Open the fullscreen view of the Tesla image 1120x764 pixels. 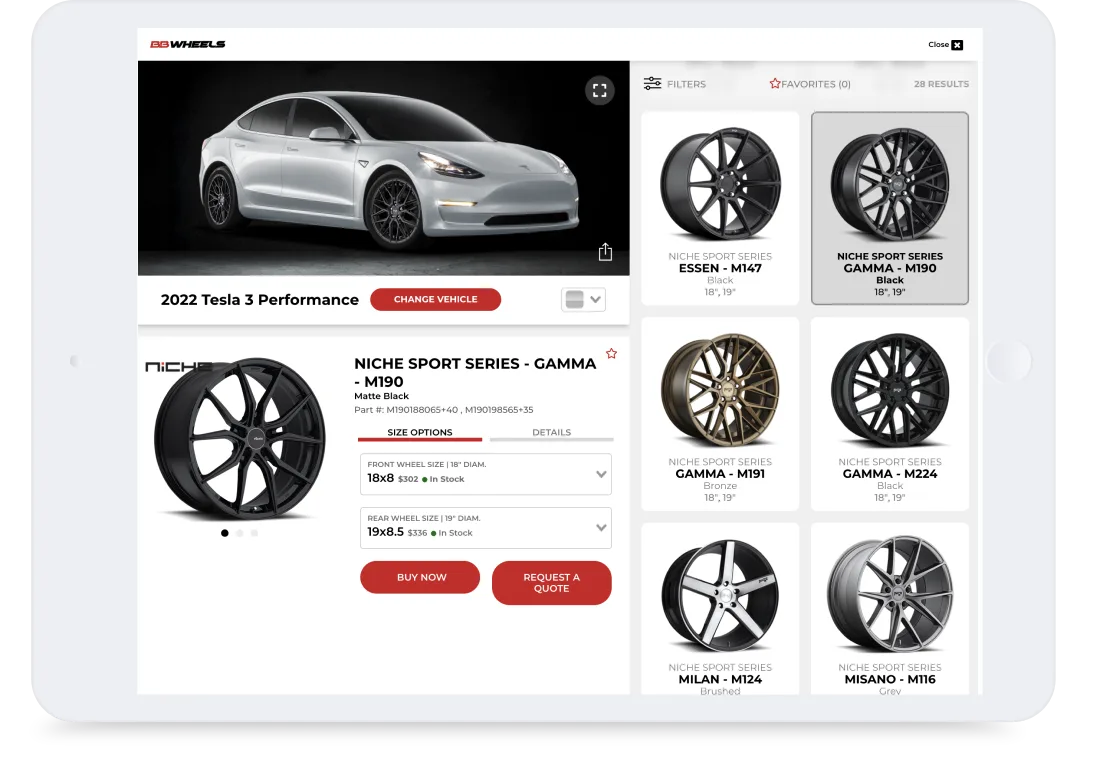pyautogui.click(x=600, y=90)
